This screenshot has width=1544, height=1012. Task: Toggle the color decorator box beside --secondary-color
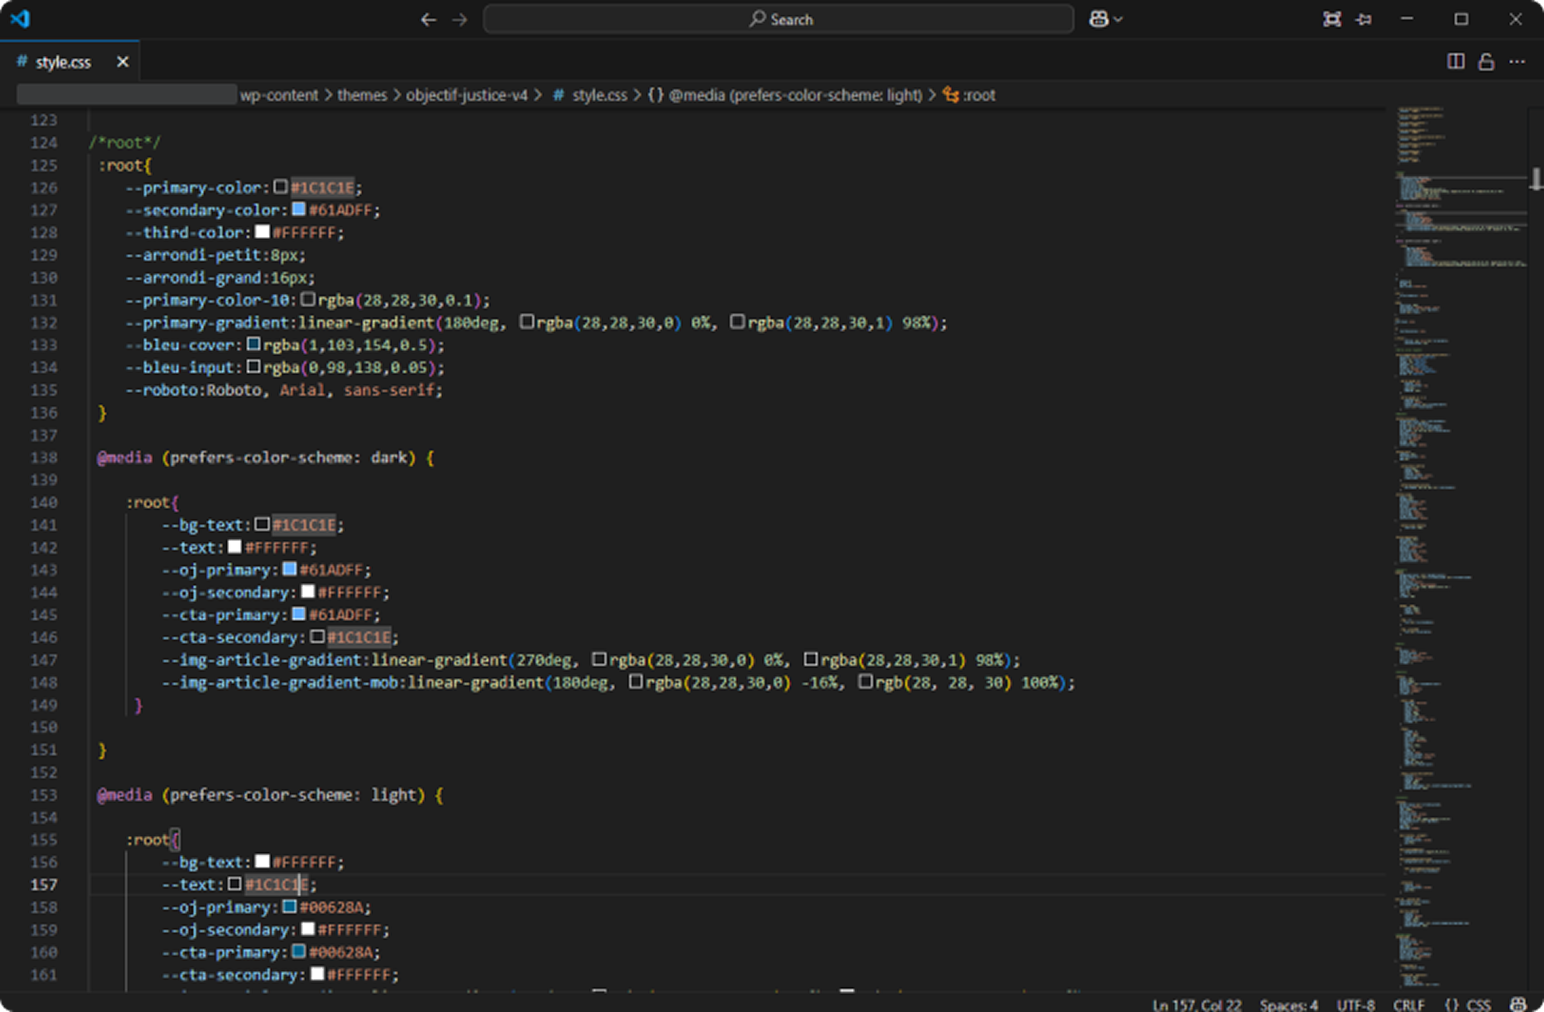coord(299,209)
